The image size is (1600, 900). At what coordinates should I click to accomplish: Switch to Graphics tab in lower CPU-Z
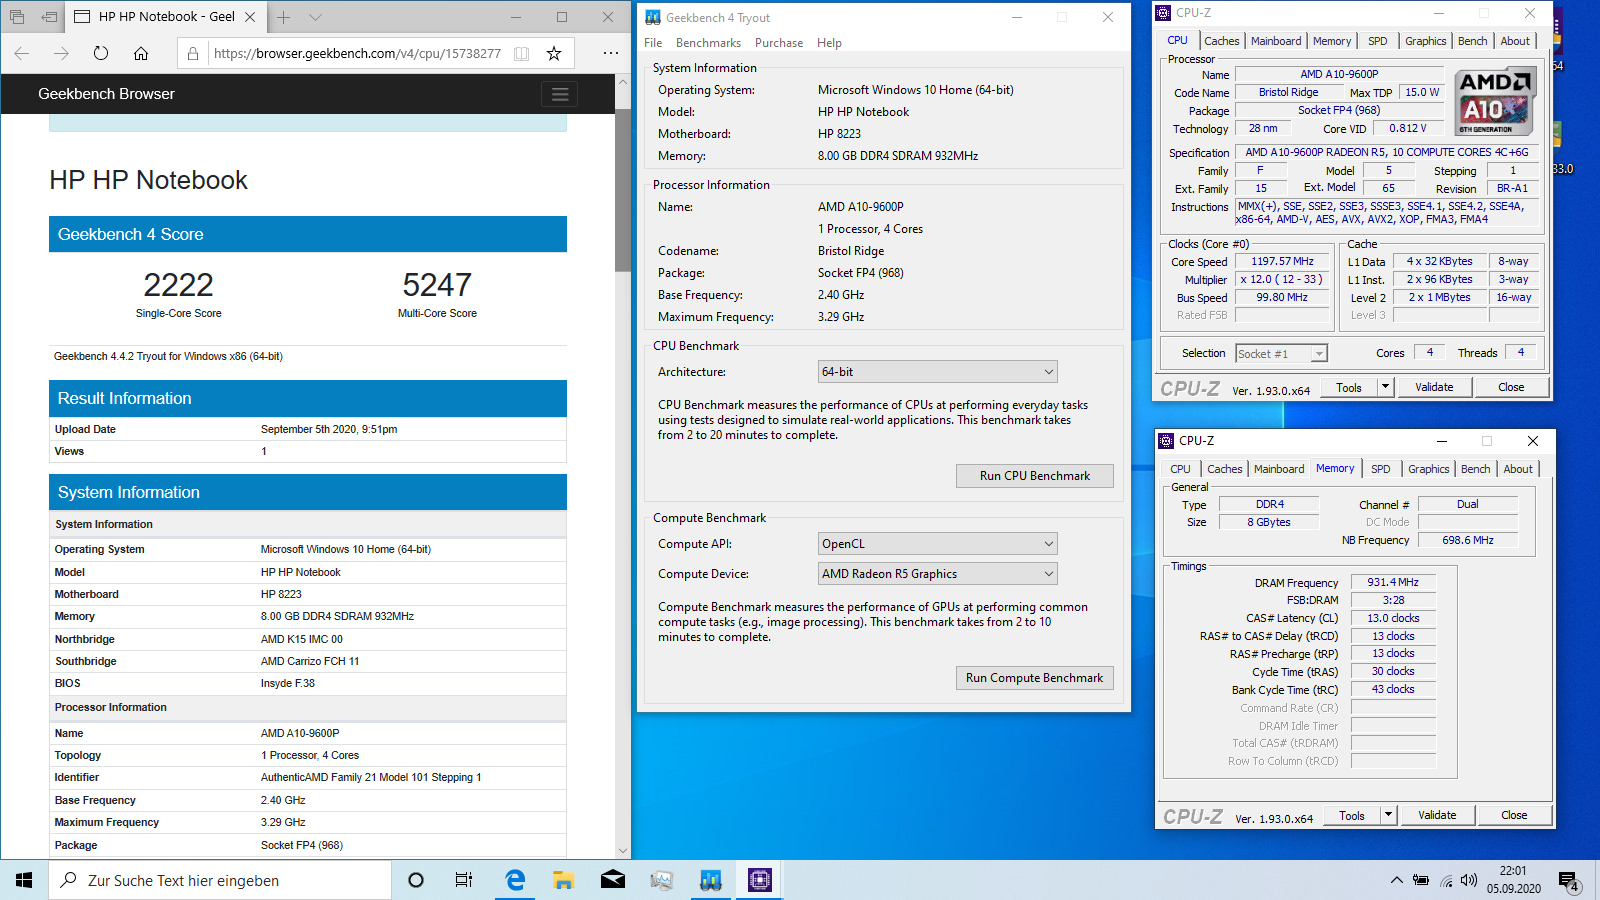pyautogui.click(x=1428, y=469)
